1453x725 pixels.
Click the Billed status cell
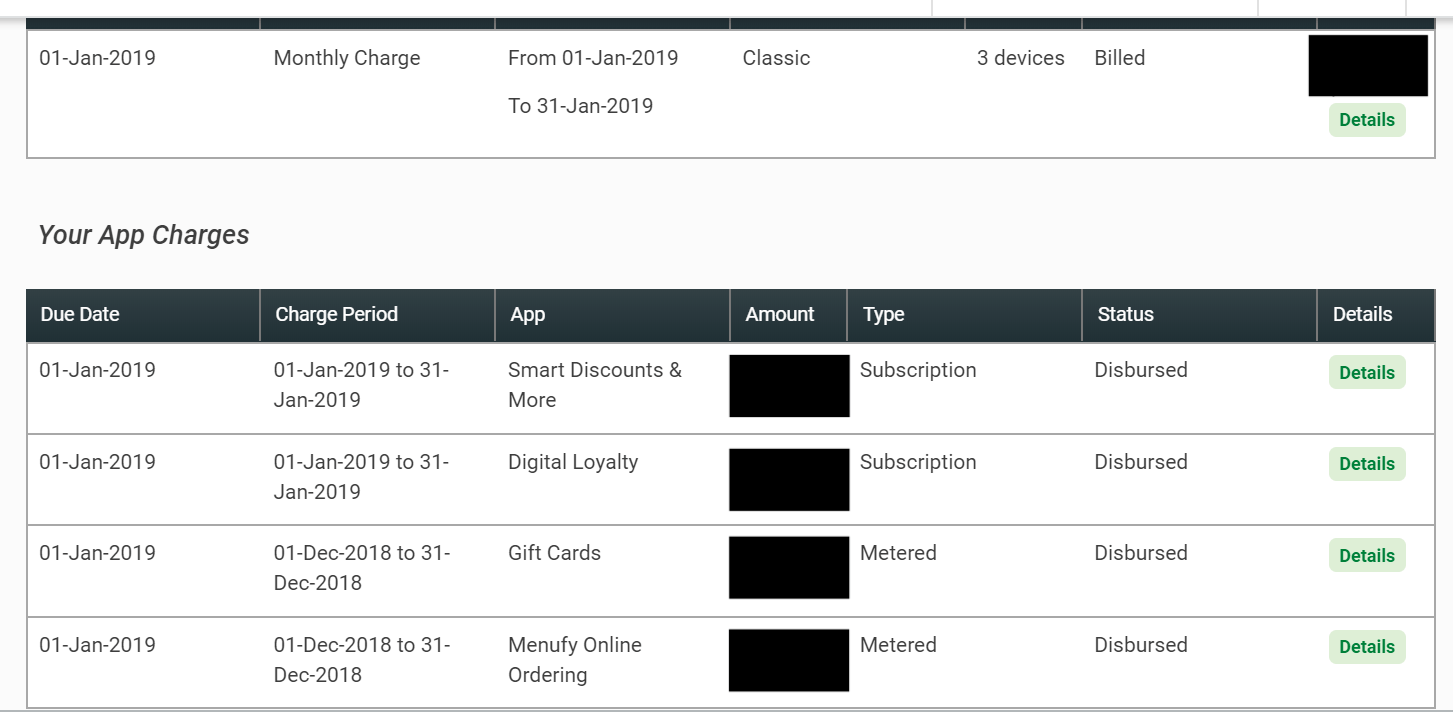1119,58
